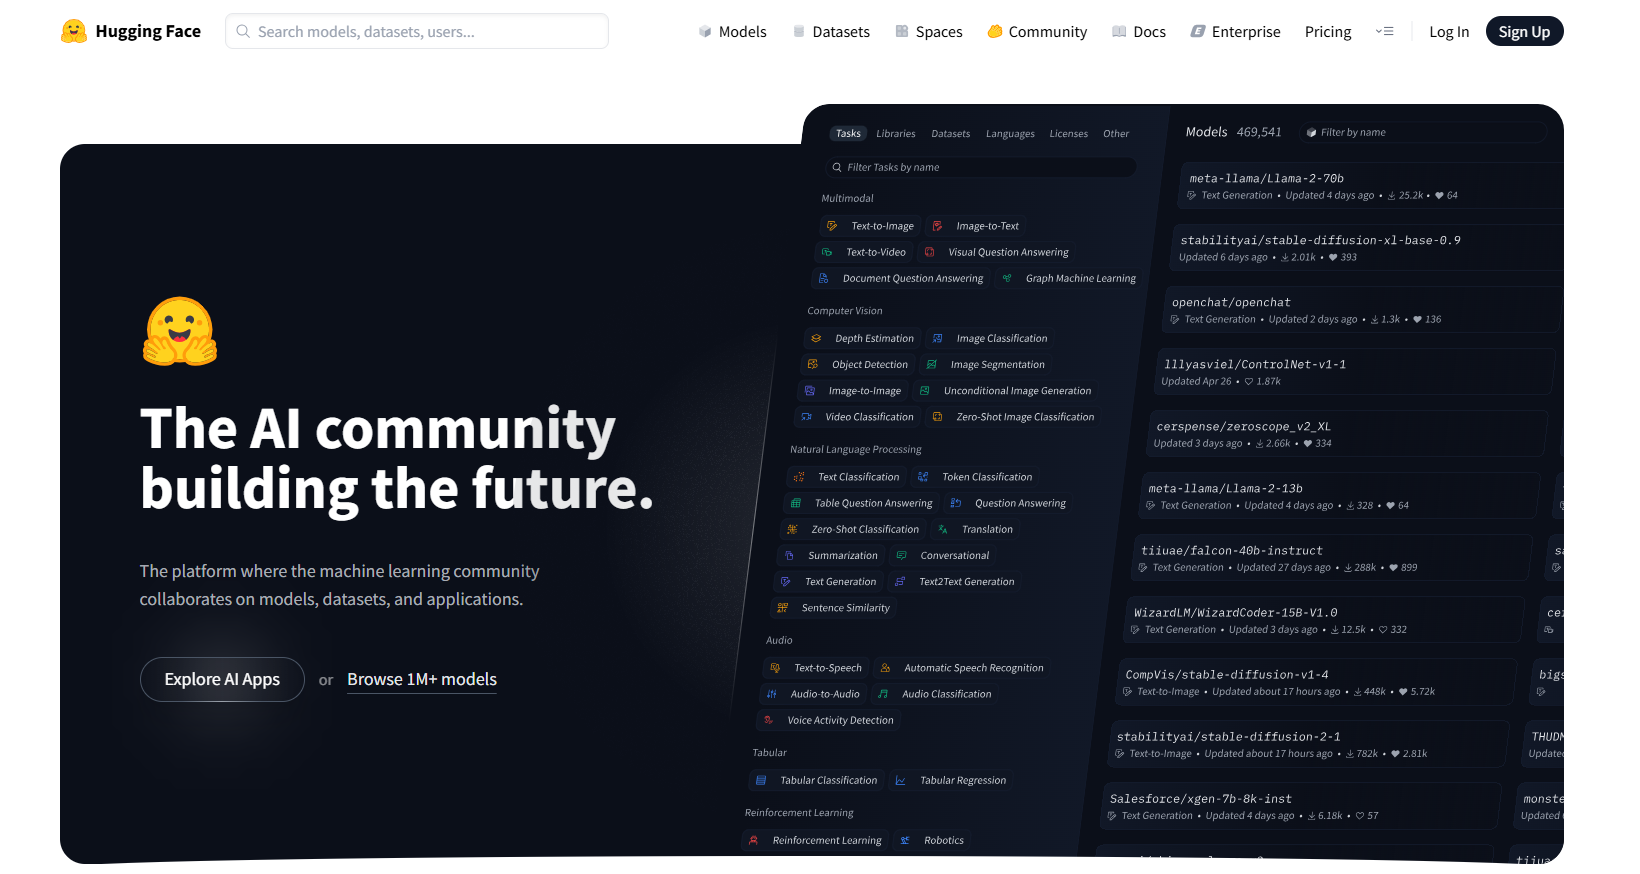
Task: Click the magnifier icon in the main search bar
Action: pyautogui.click(x=243, y=31)
